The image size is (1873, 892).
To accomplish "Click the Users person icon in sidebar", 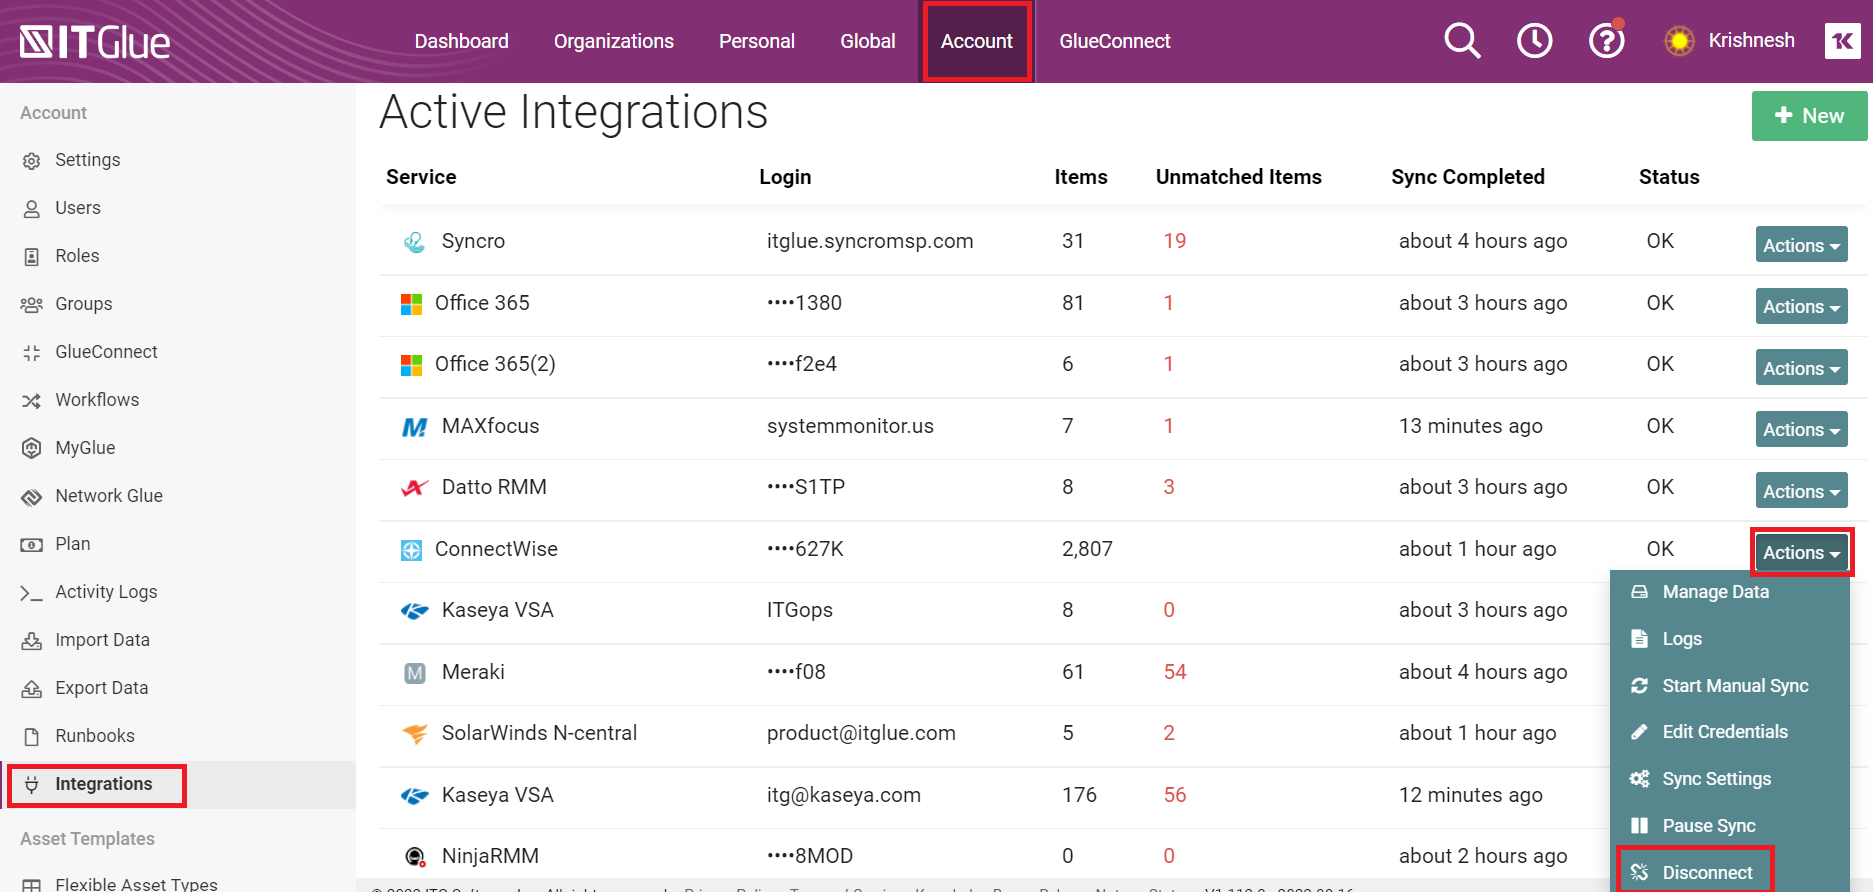I will [32, 209].
